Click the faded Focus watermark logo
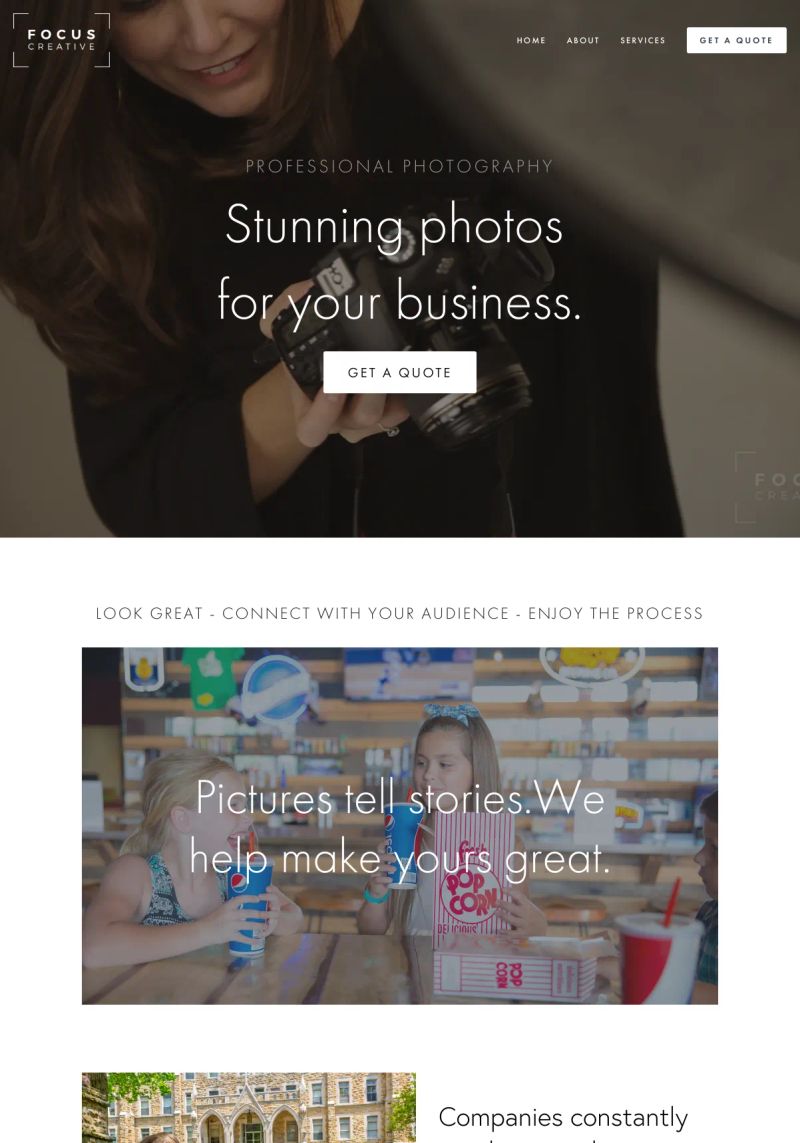 point(767,487)
